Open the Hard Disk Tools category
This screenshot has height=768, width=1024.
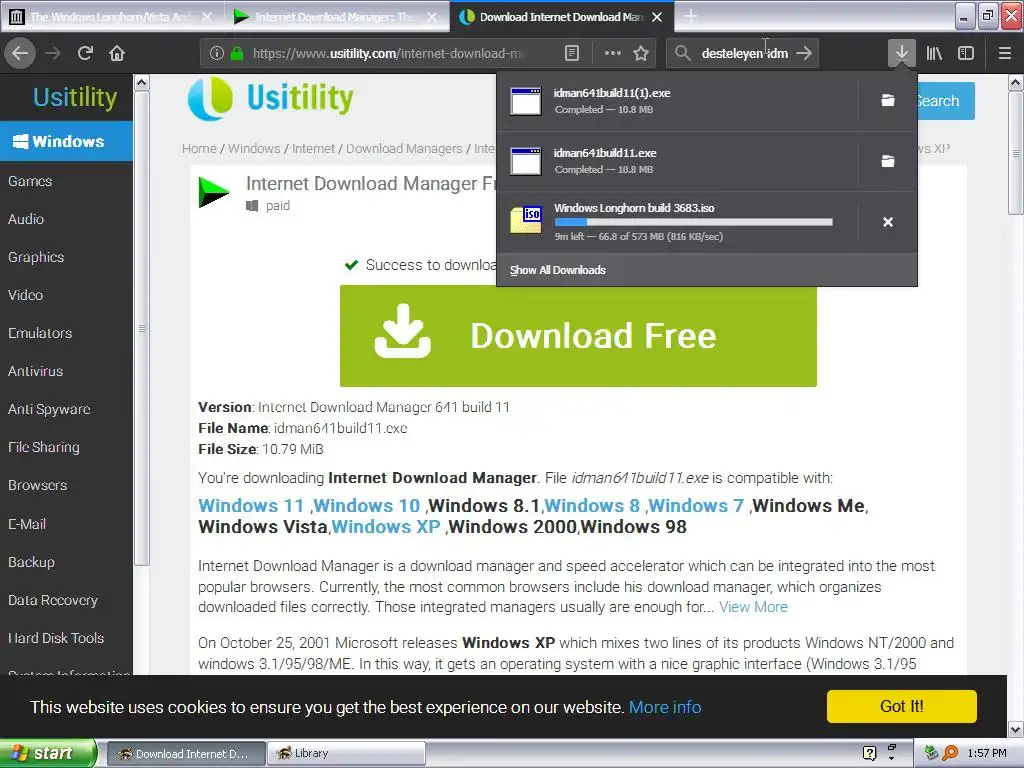[56, 637]
